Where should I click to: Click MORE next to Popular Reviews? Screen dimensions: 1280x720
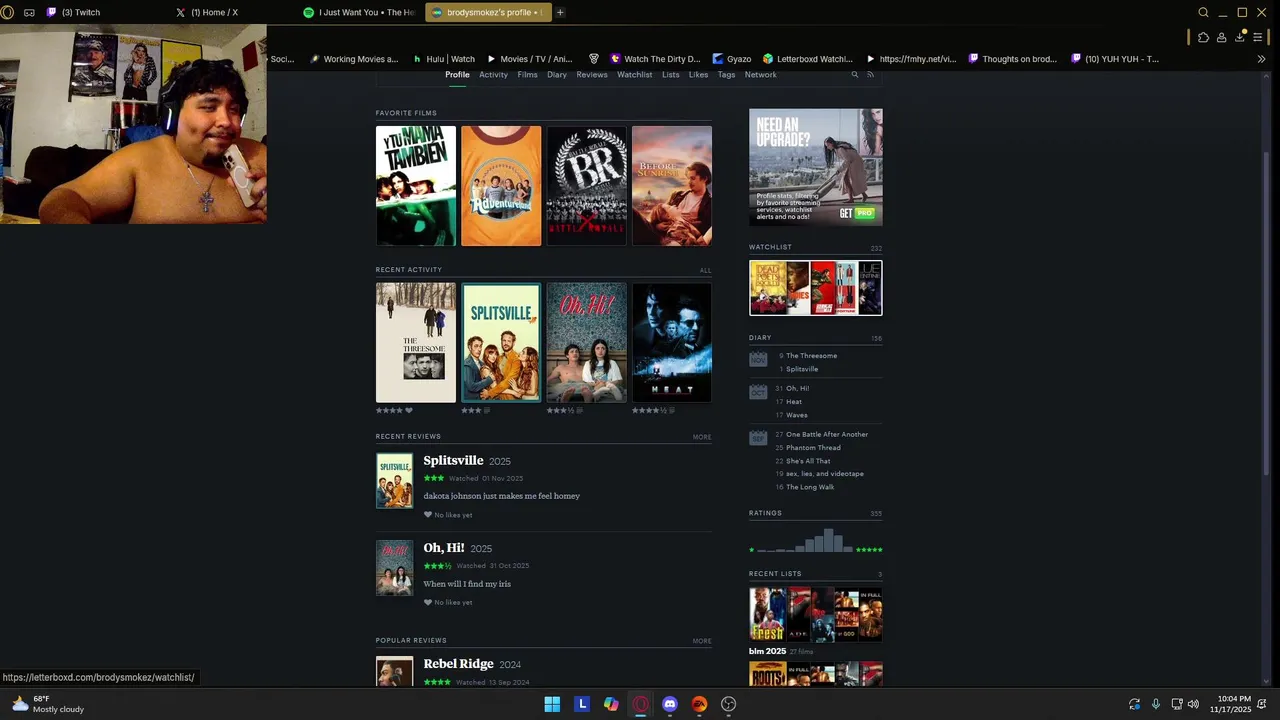click(702, 641)
